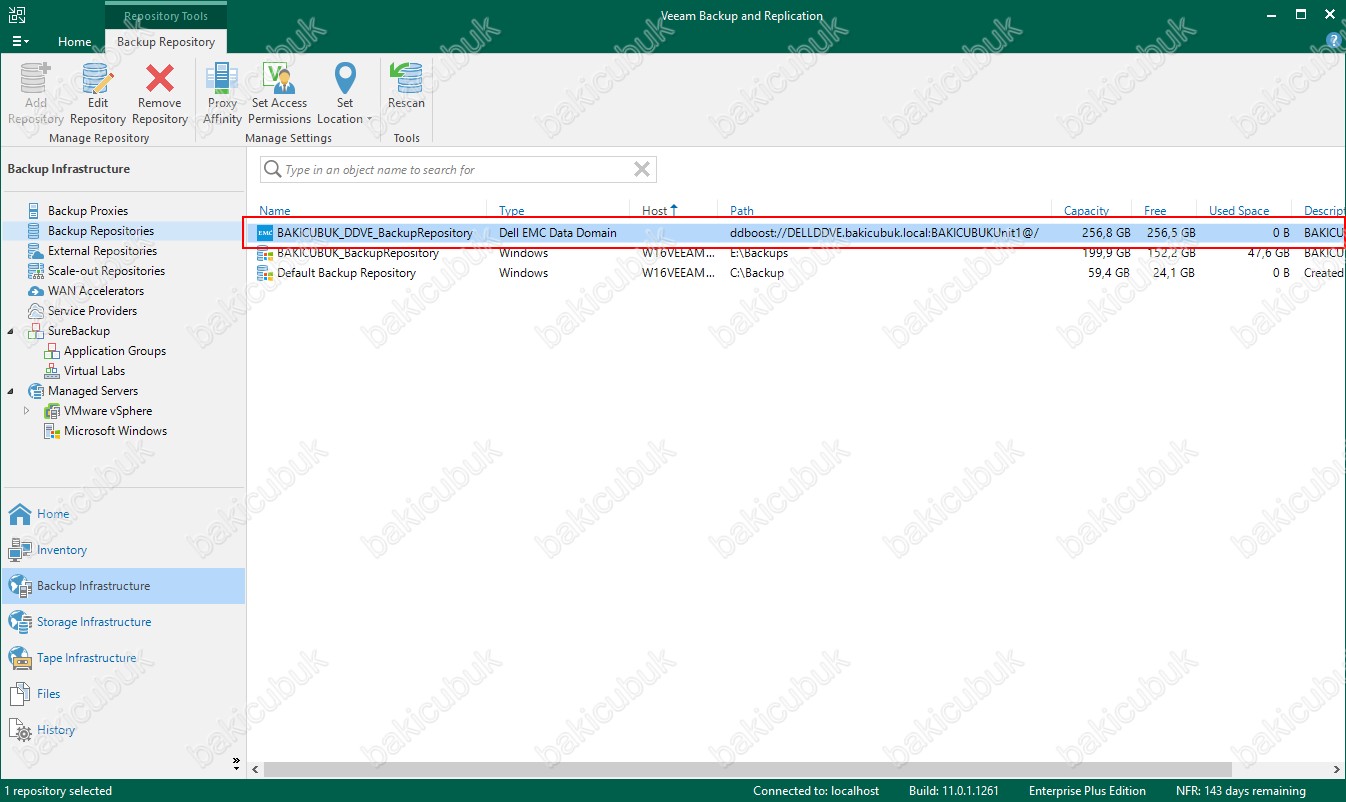1346x802 pixels.
Task: Open the Inventory navigation view
Action: pos(123,550)
